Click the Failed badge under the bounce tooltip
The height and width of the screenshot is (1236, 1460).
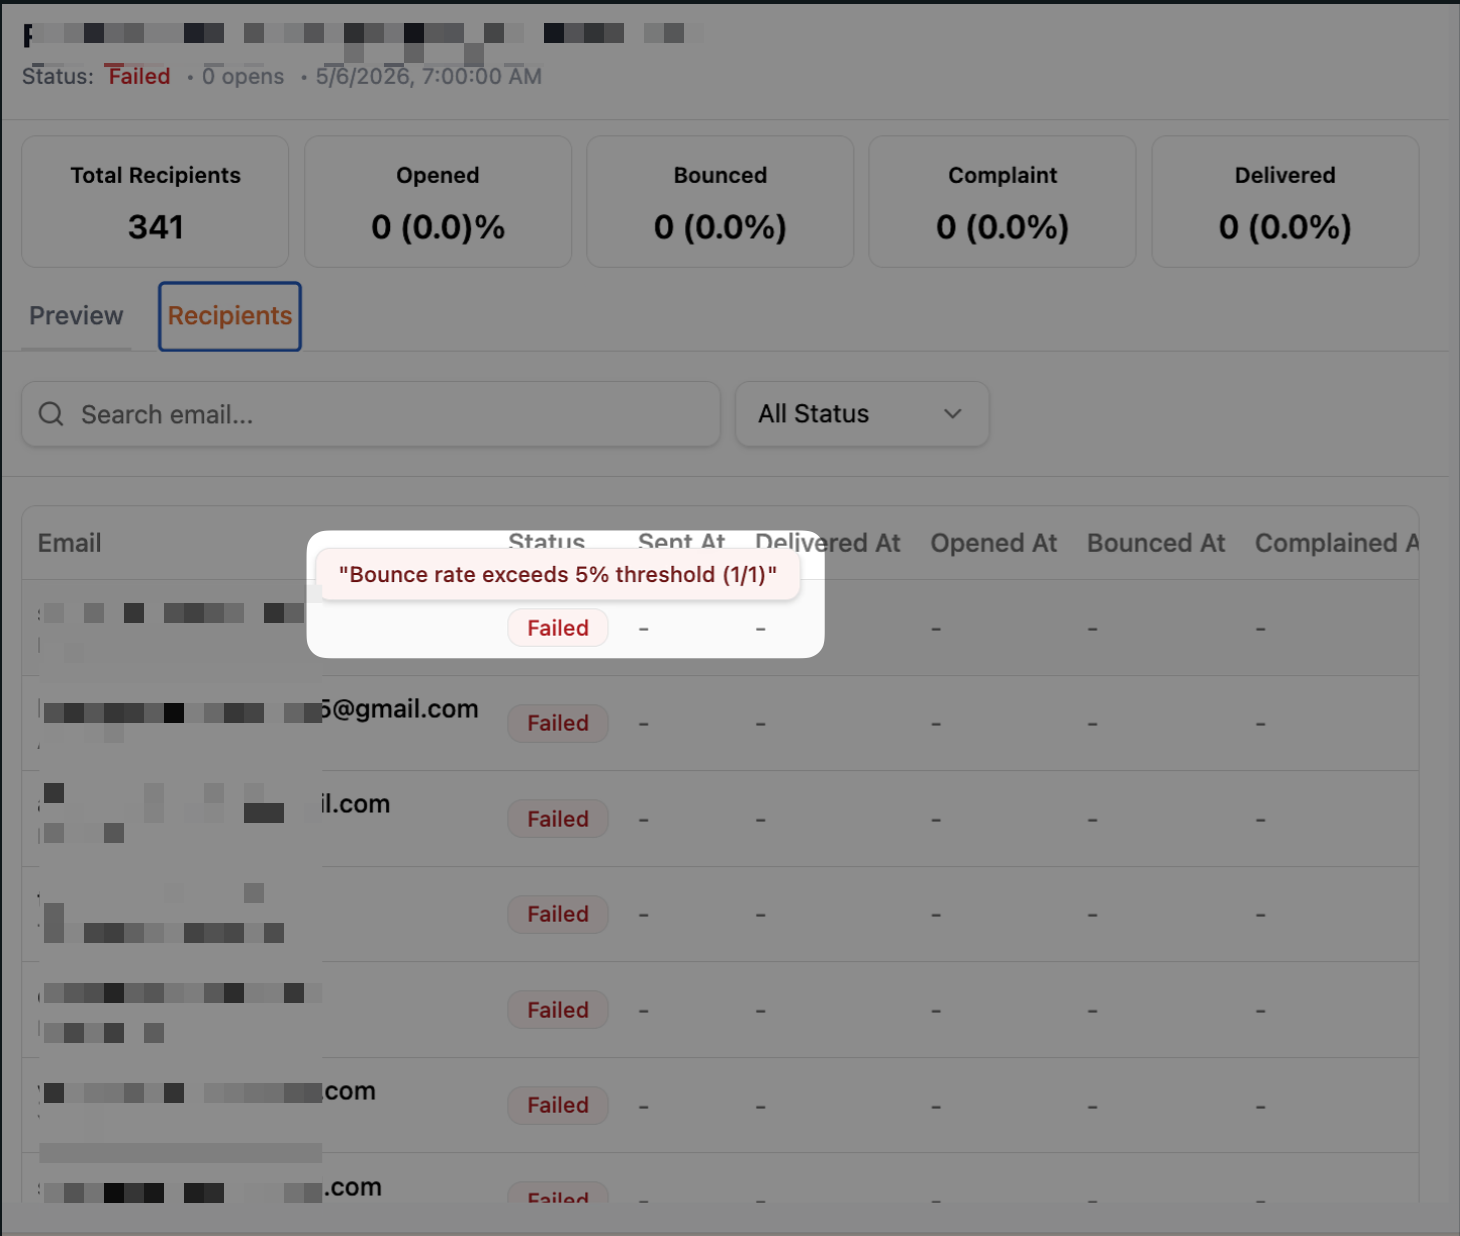point(558,628)
